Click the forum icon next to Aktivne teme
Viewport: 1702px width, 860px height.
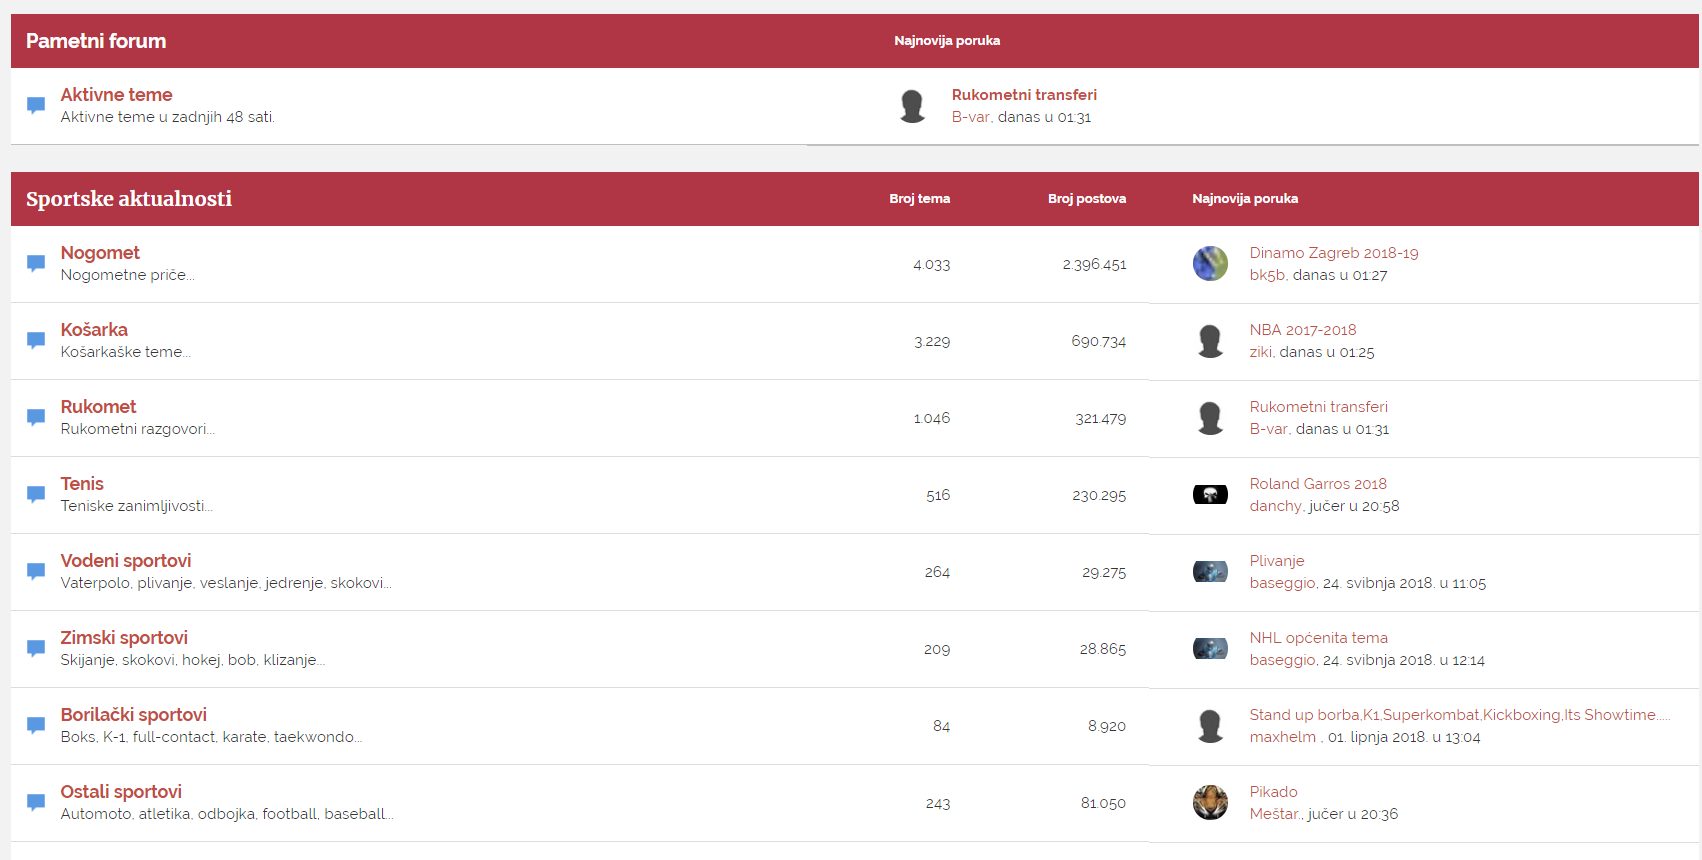(x=36, y=105)
